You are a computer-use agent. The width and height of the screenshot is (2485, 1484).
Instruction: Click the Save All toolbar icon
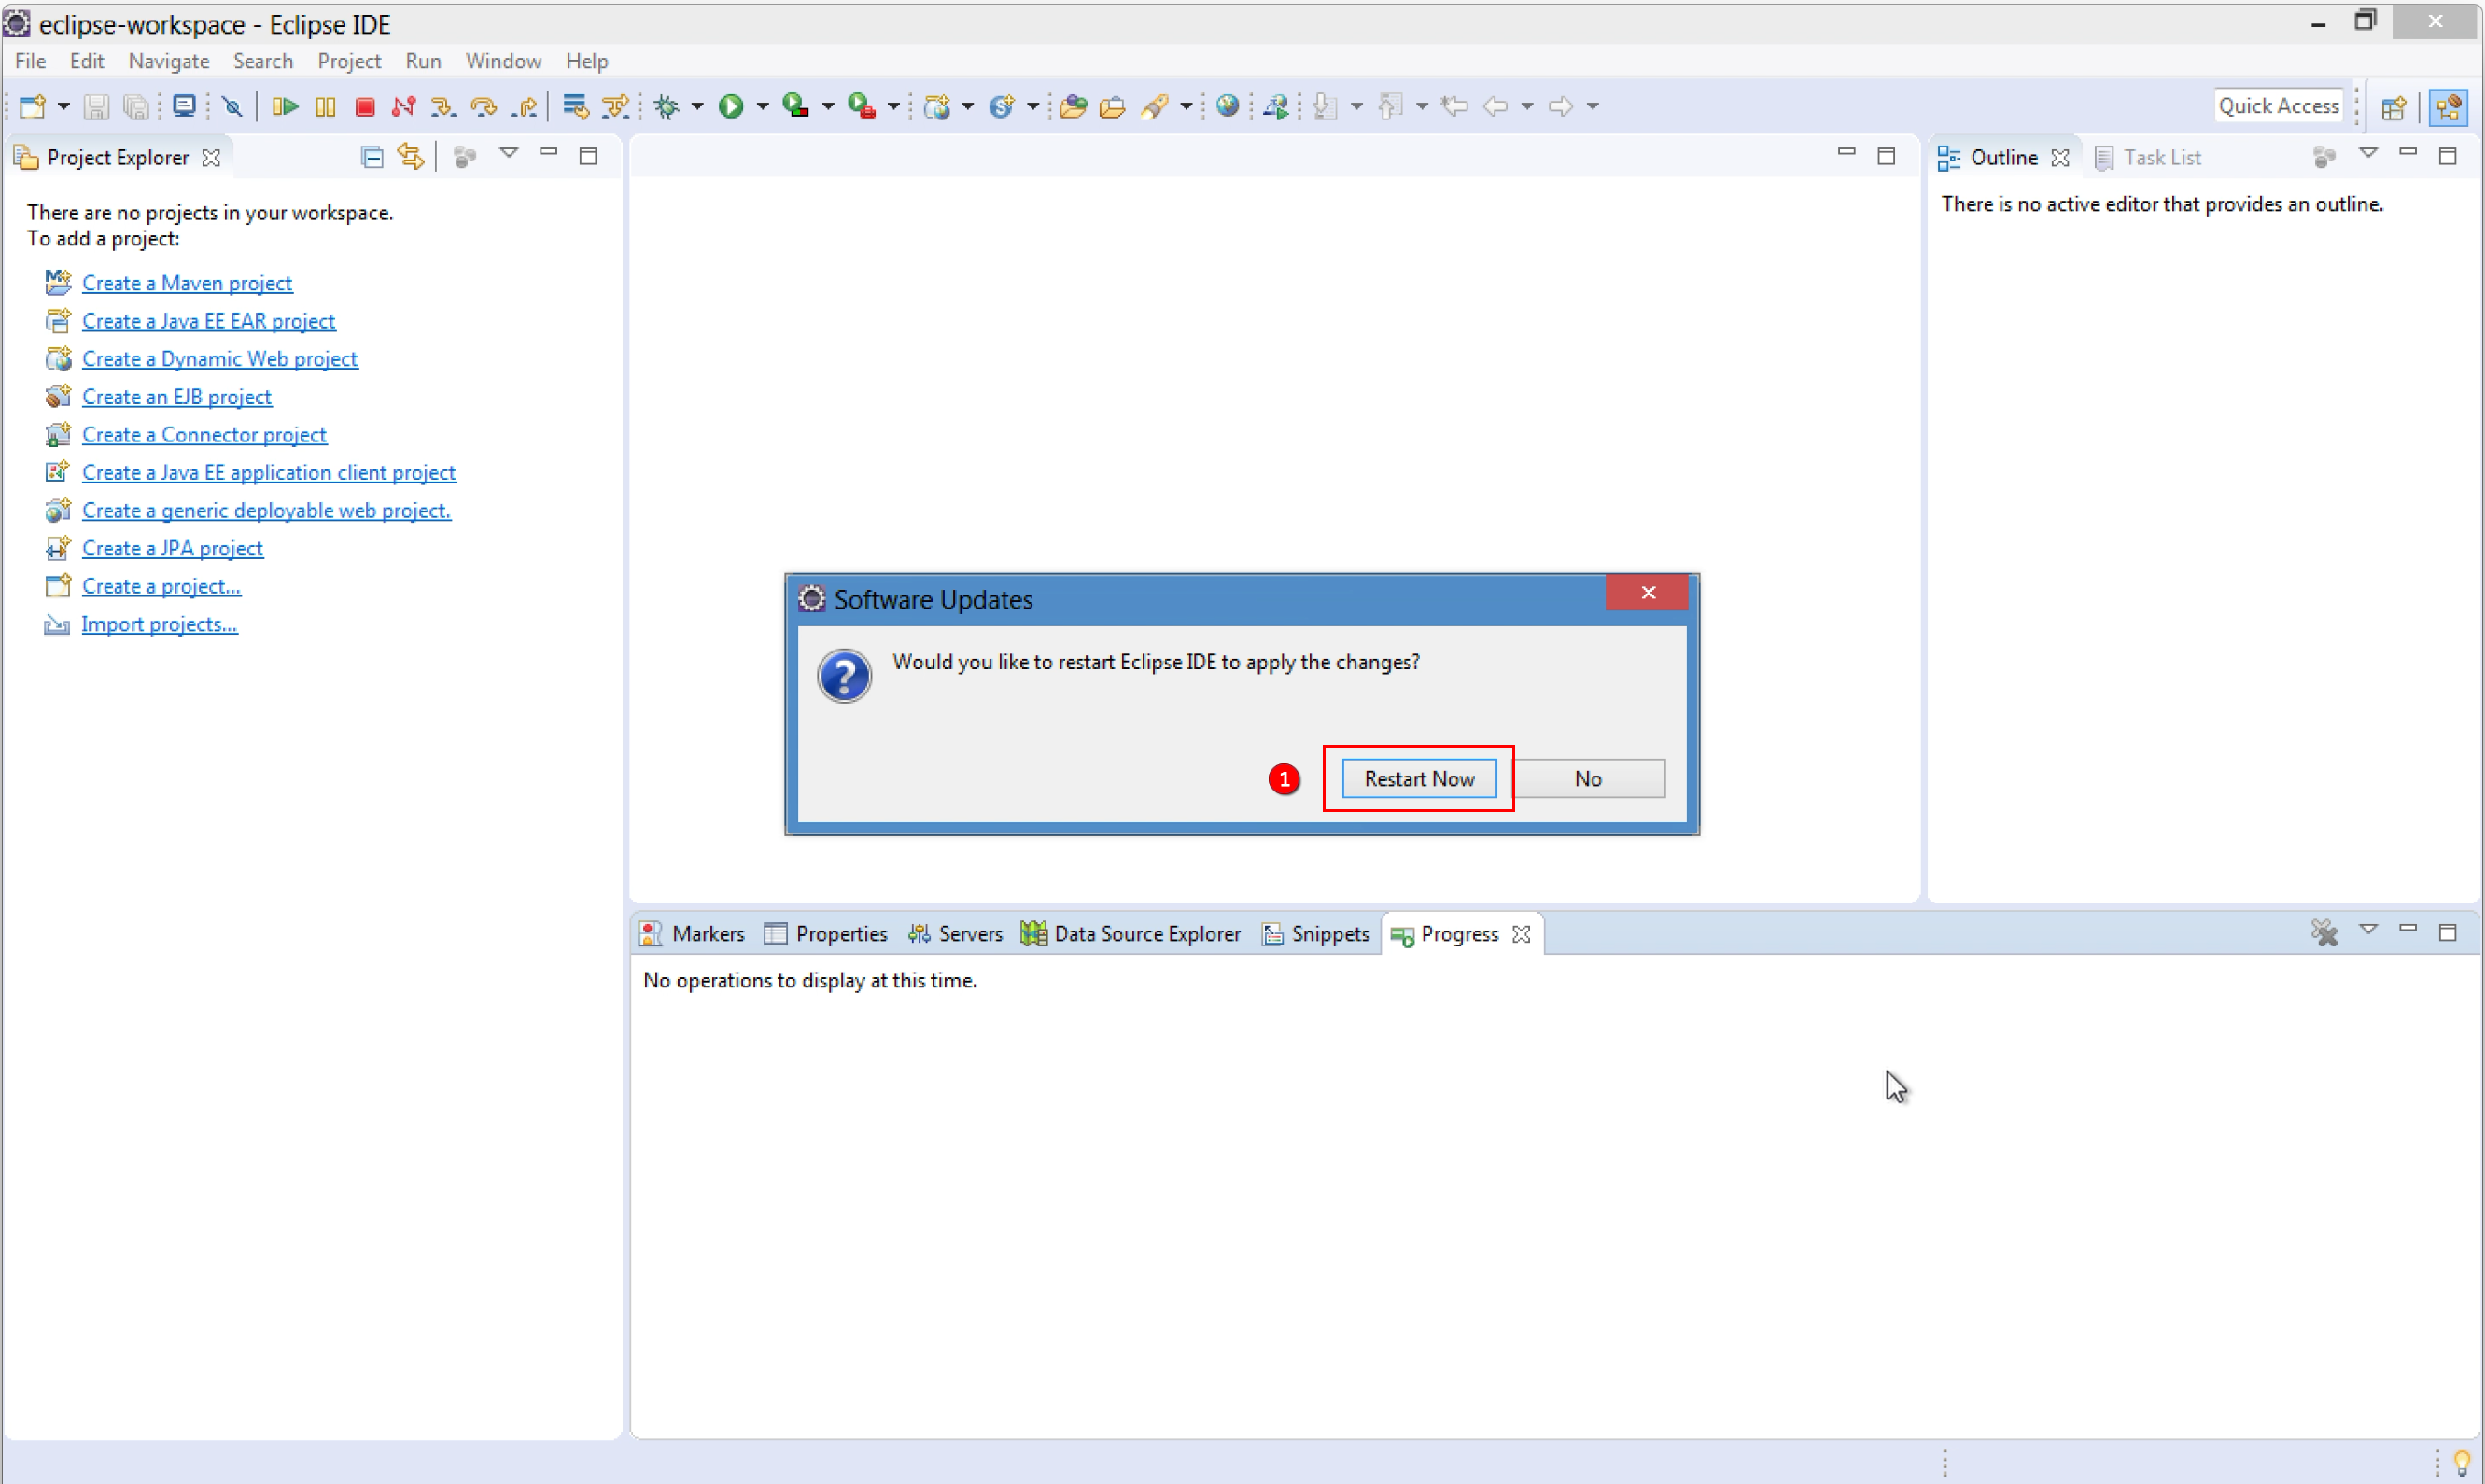pos(135,106)
